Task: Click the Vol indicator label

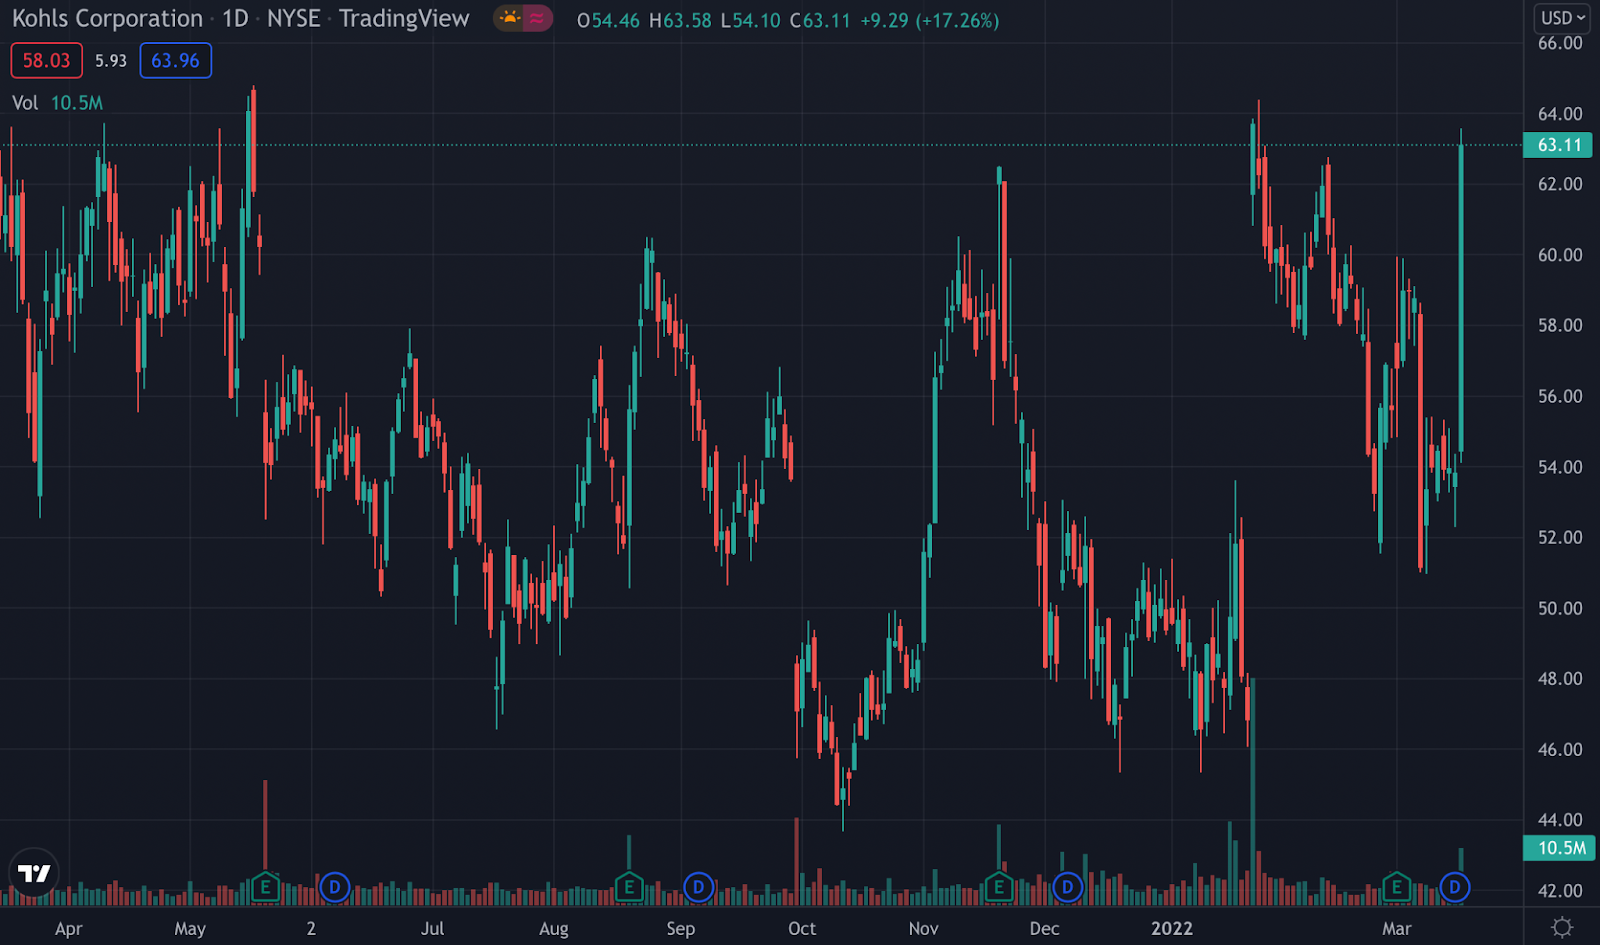Action: click(x=25, y=103)
